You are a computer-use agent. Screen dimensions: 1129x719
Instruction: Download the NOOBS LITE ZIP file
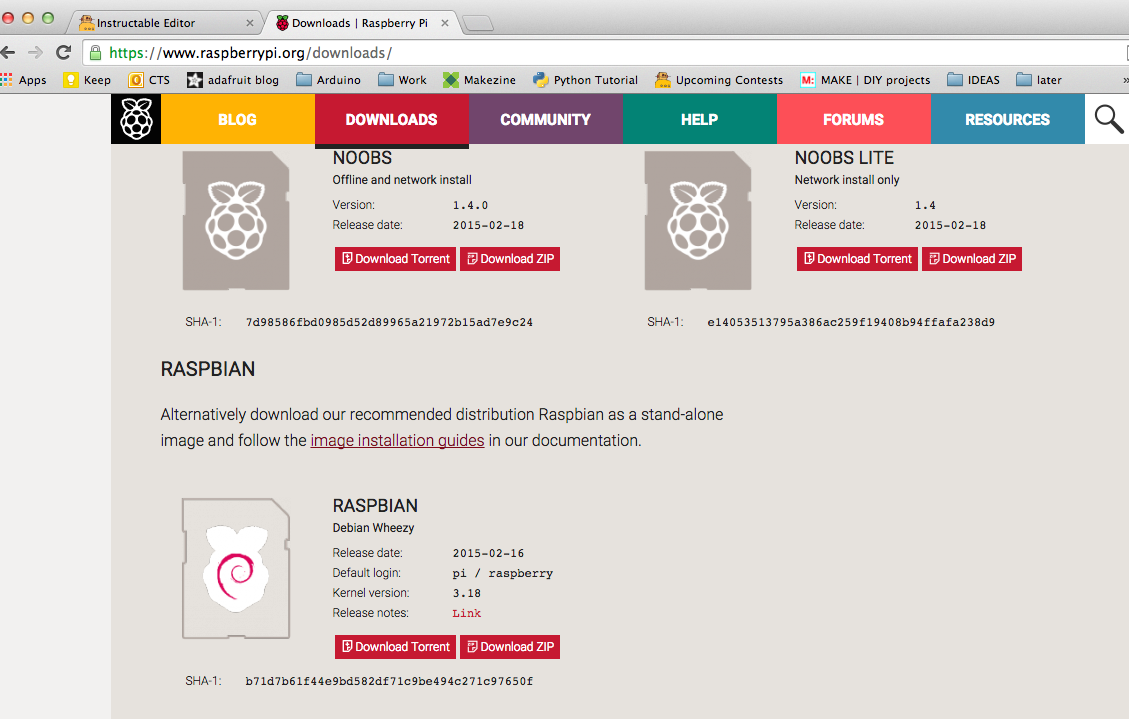[972, 258]
